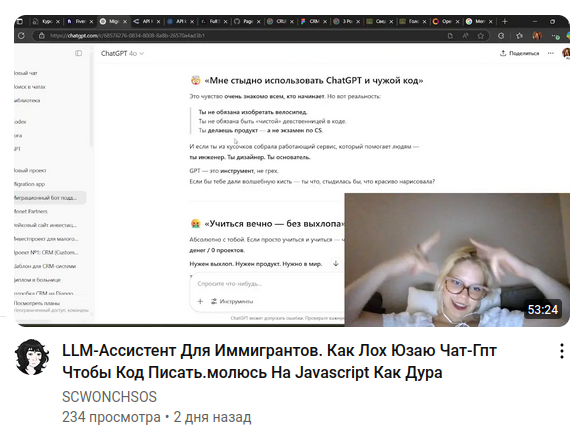Screen dimensions: 575x428
Task: Open the 'Инвестпроект для малого...' chat
Action: click(46, 239)
